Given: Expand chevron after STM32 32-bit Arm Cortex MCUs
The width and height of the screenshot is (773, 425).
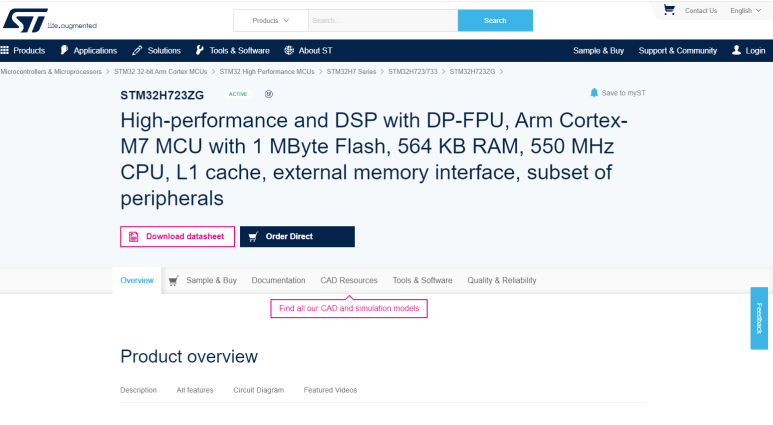Looking at the screenshot, I should (x=213, y=72).
